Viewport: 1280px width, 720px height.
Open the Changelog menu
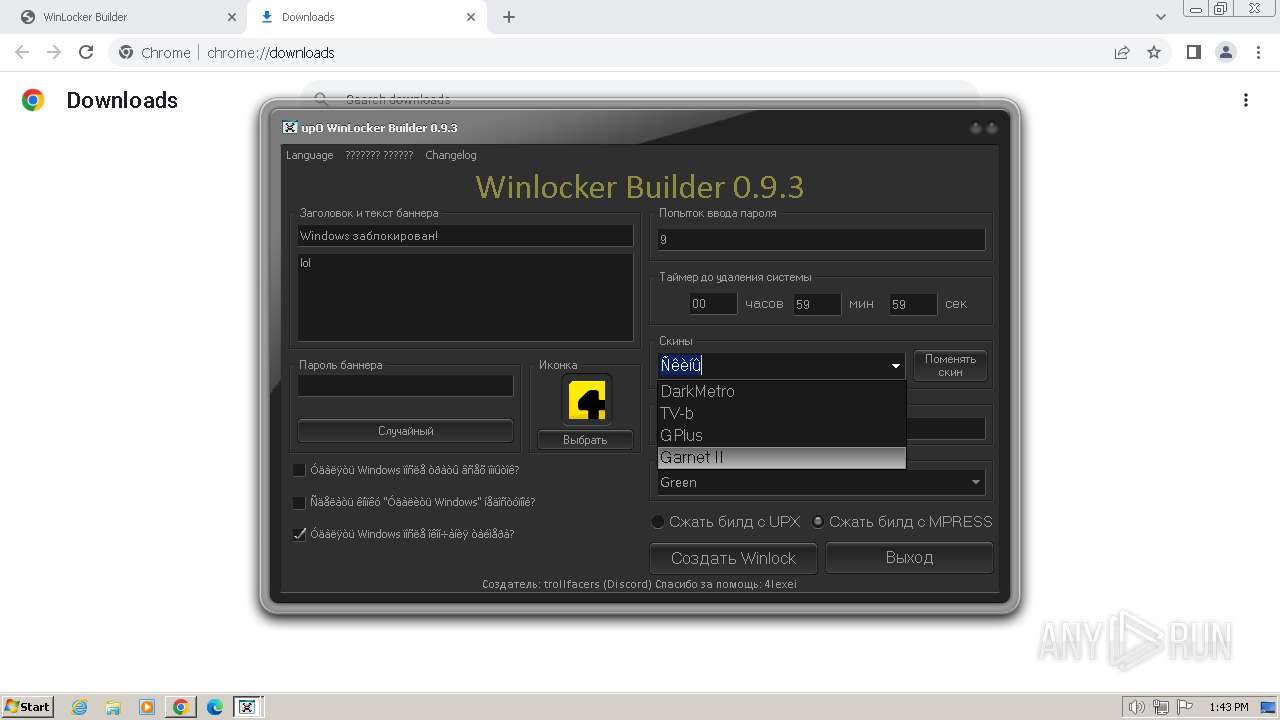[451, 155]
